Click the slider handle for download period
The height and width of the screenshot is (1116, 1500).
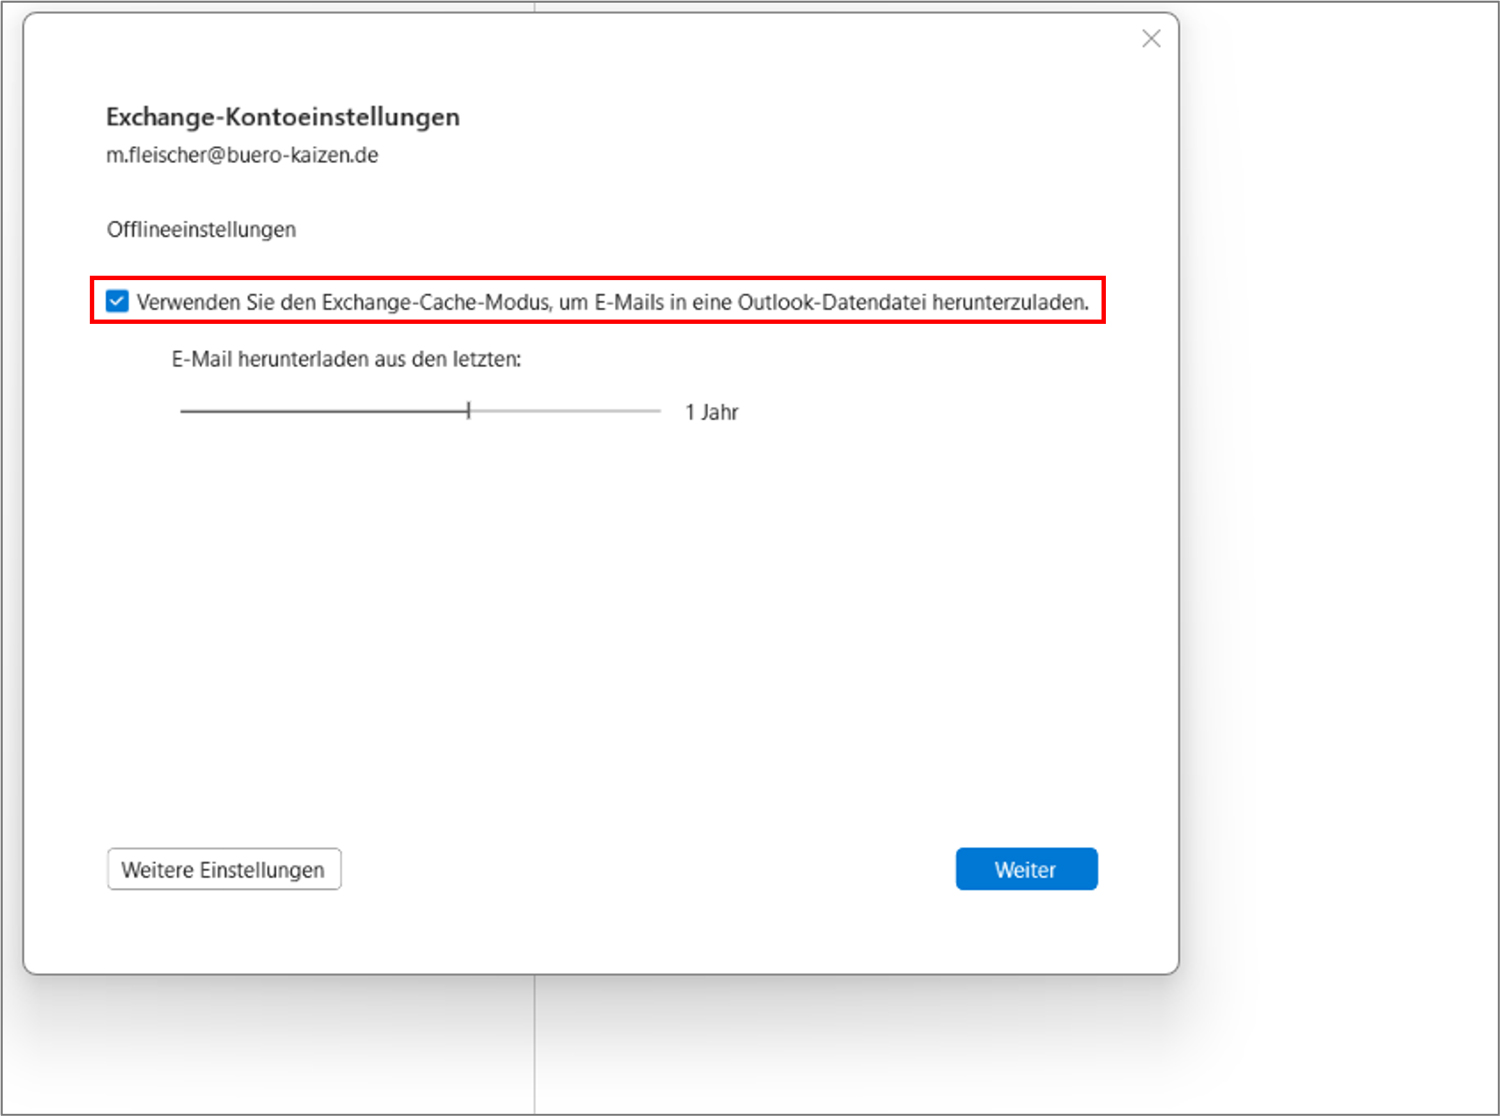(468, 411)
